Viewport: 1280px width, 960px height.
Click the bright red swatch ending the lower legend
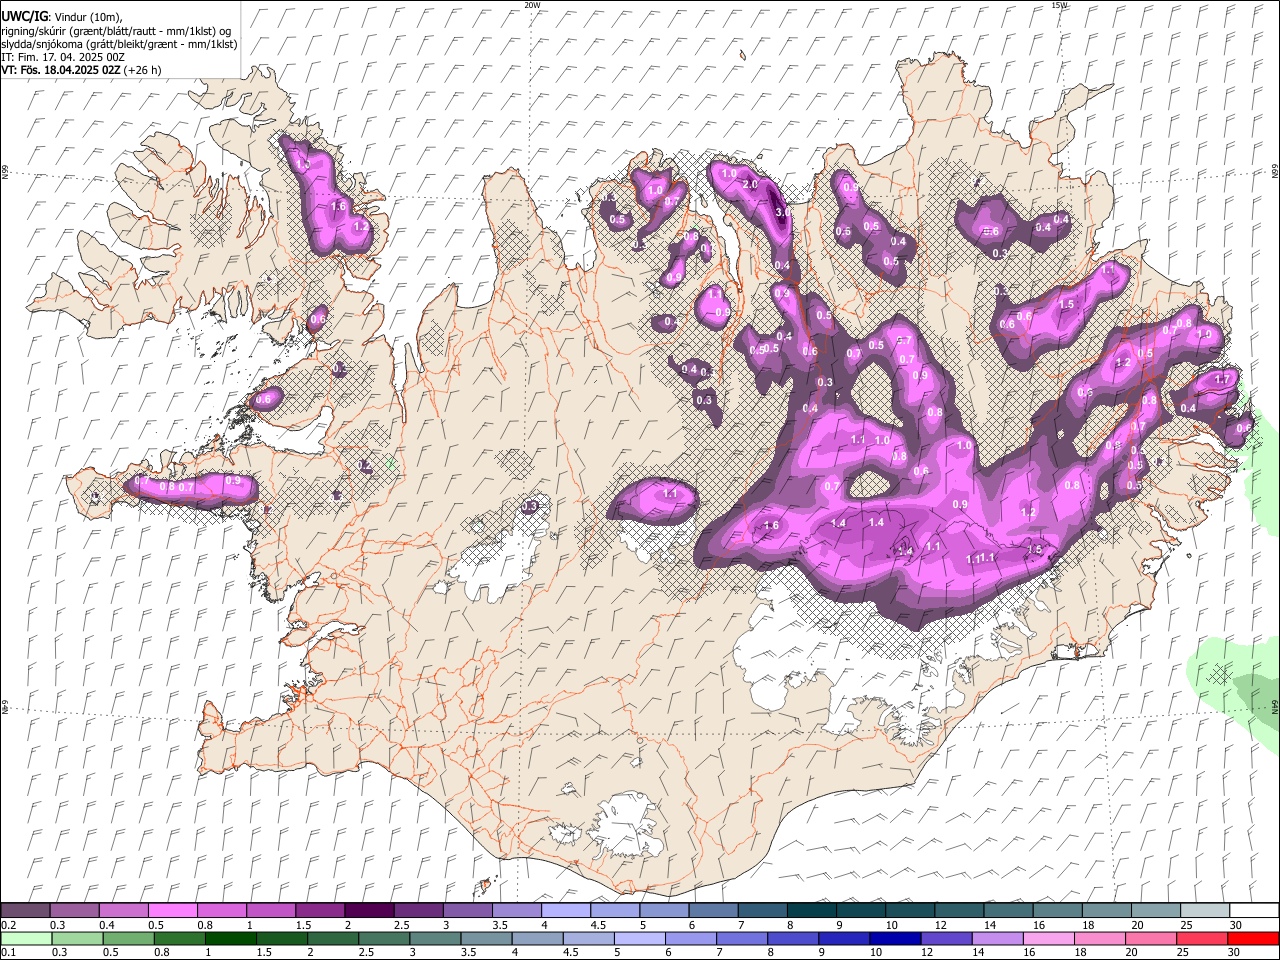tap(1252, 938)
